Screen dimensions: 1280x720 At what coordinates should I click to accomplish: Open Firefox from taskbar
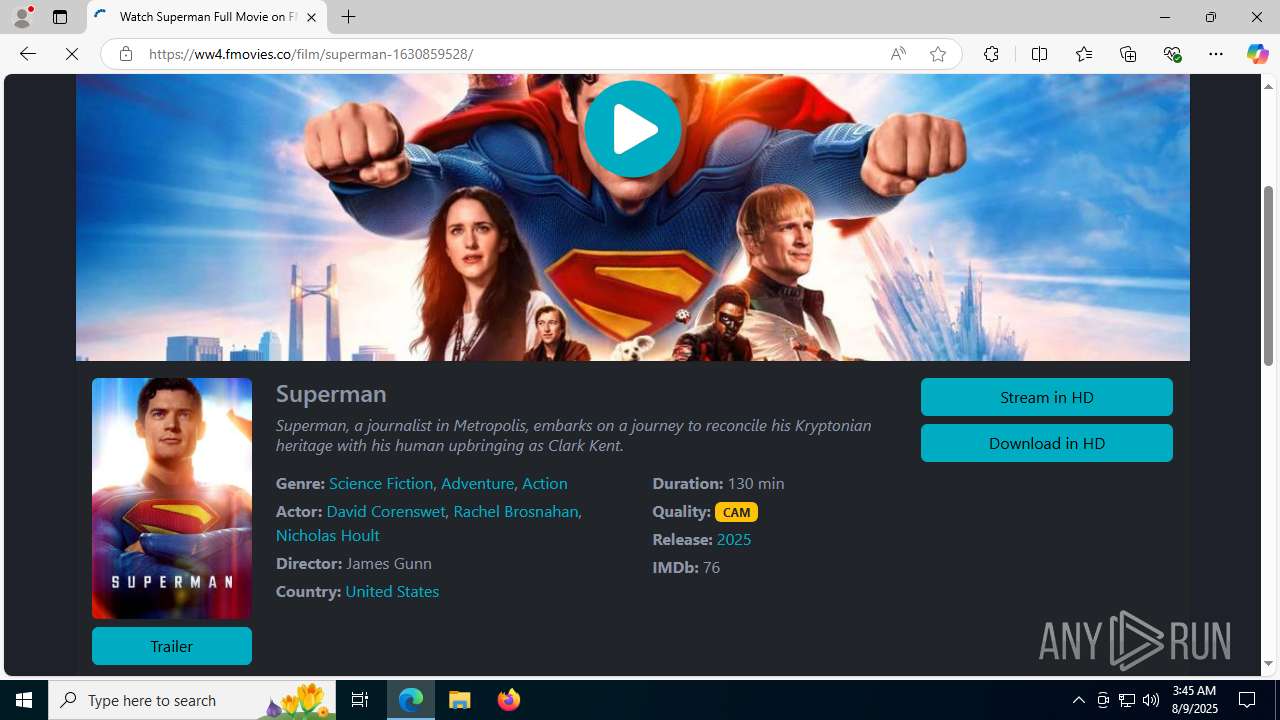coord(508,700)
